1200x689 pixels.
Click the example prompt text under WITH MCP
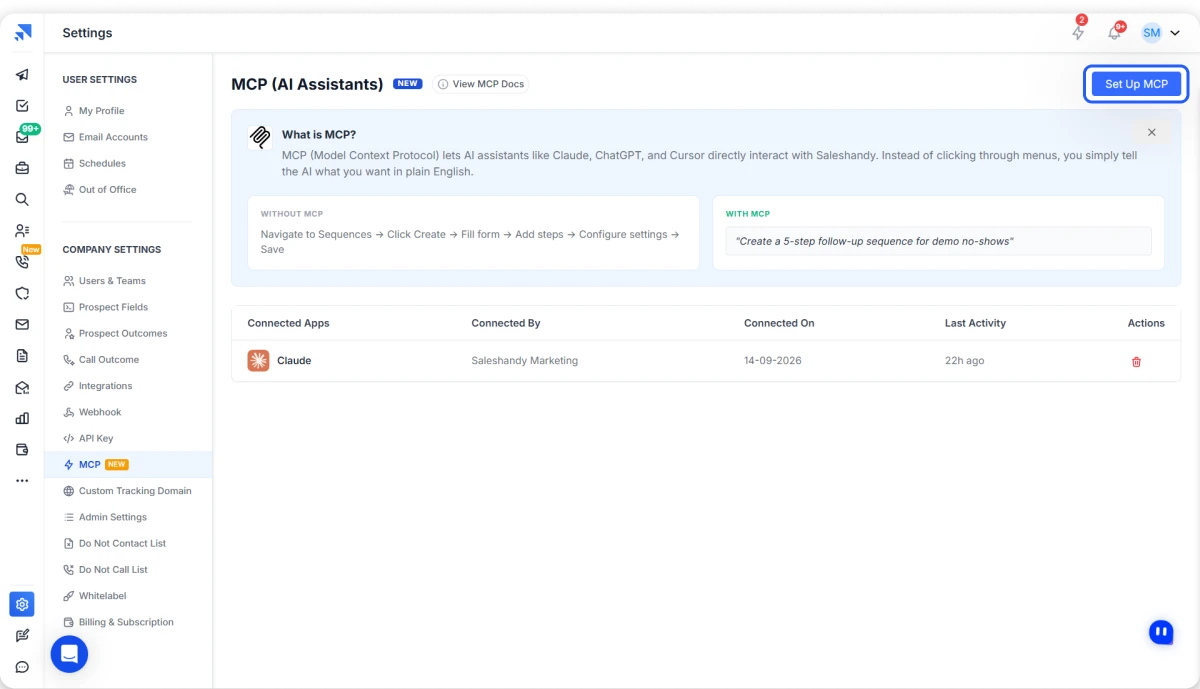point(874,241)
